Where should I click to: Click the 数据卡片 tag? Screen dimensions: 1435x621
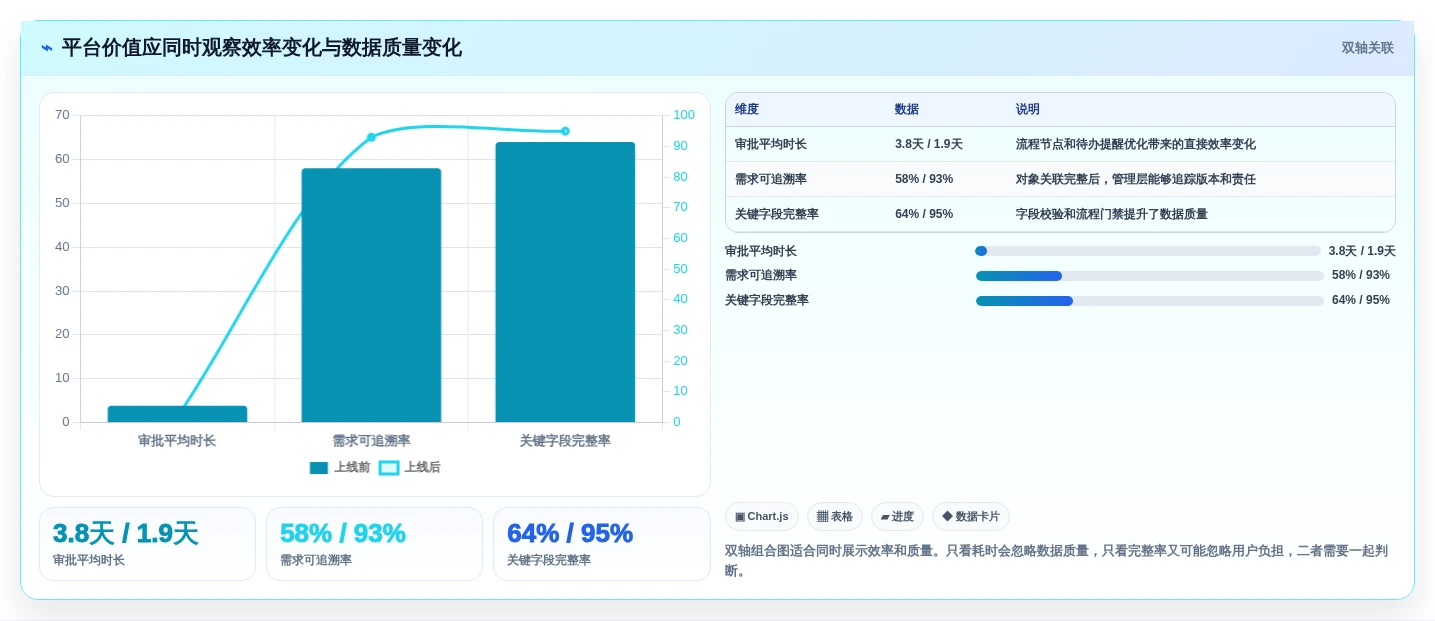[x=971, y=517]
